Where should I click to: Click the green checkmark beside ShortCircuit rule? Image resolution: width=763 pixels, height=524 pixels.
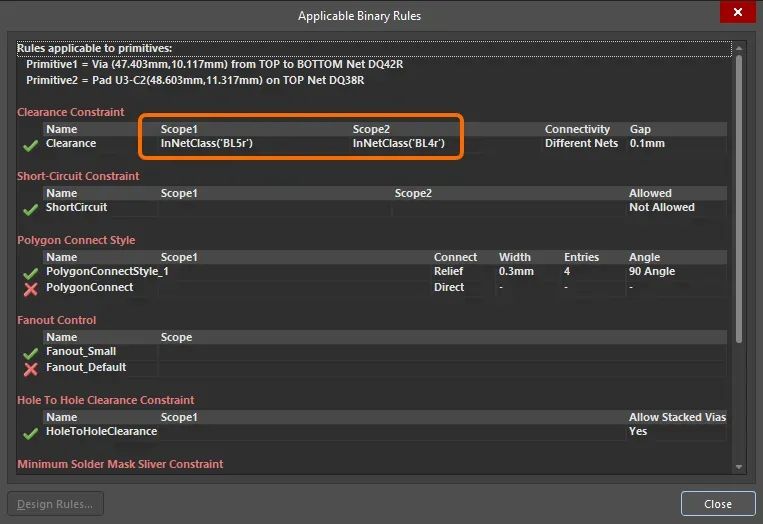pos(31,209)
